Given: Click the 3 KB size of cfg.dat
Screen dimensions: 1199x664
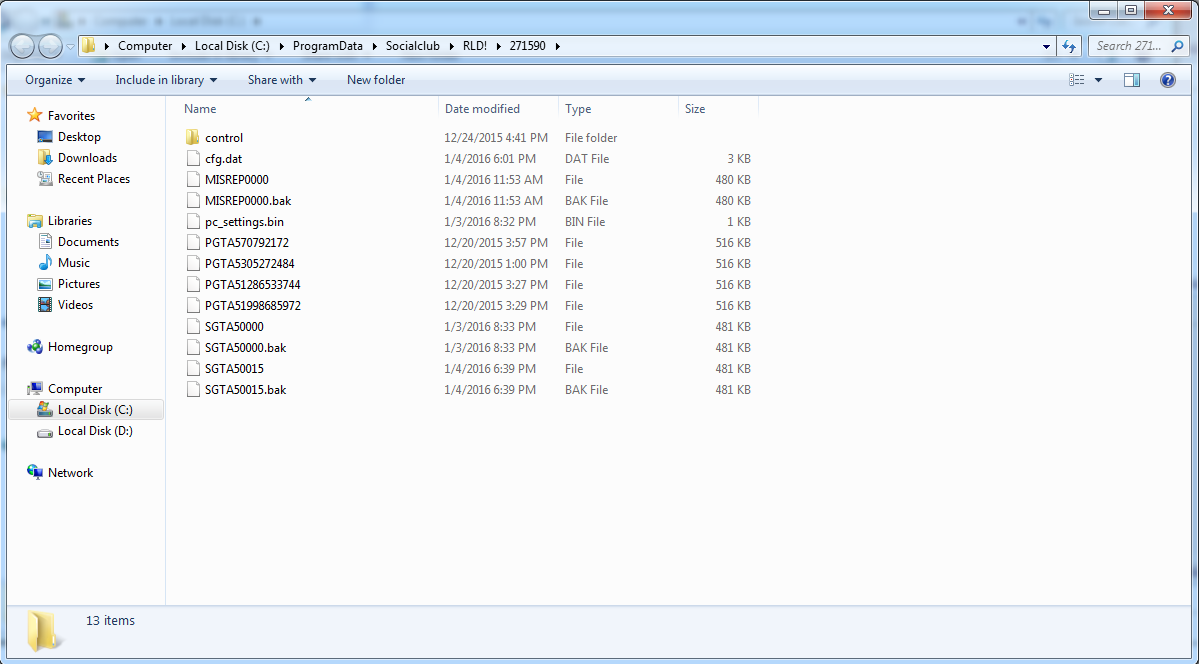Looking at the screenshot, I should (739, 158).
